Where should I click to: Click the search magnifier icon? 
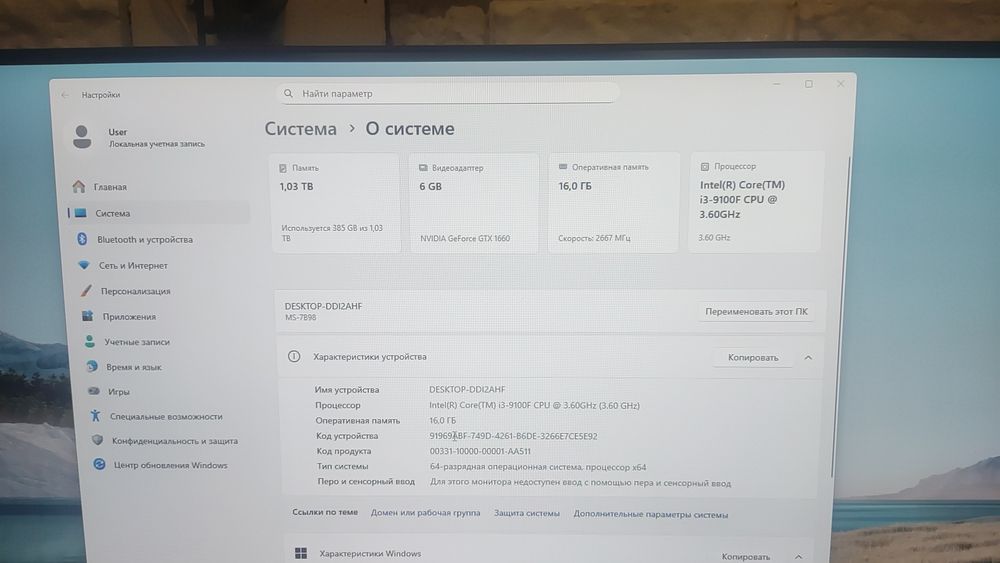[x=288, y=94]
